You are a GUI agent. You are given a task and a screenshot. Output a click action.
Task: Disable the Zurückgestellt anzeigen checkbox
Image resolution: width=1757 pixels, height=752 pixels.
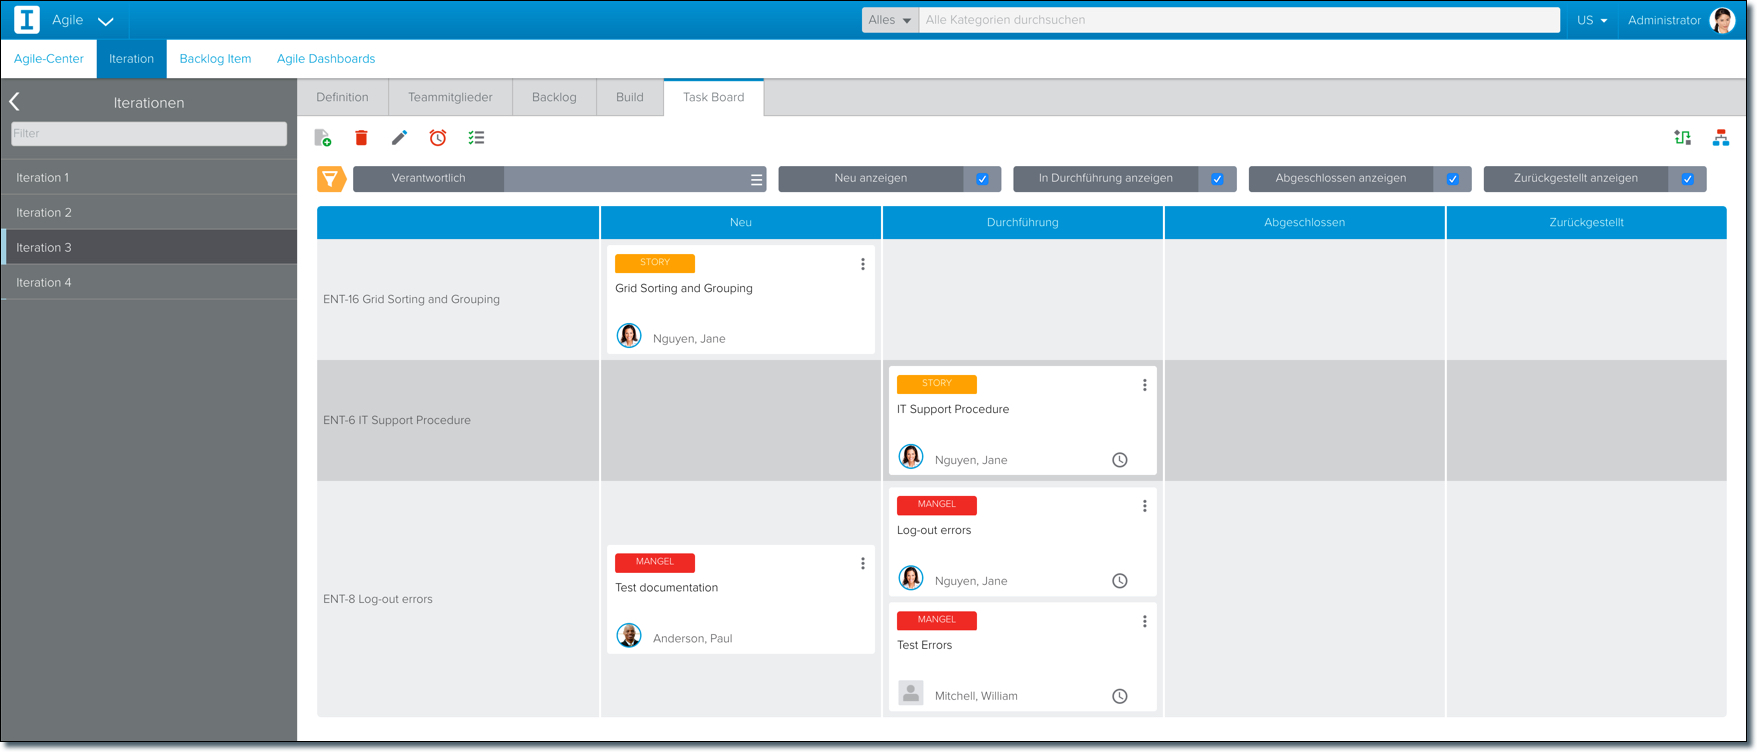point(1688,179)
